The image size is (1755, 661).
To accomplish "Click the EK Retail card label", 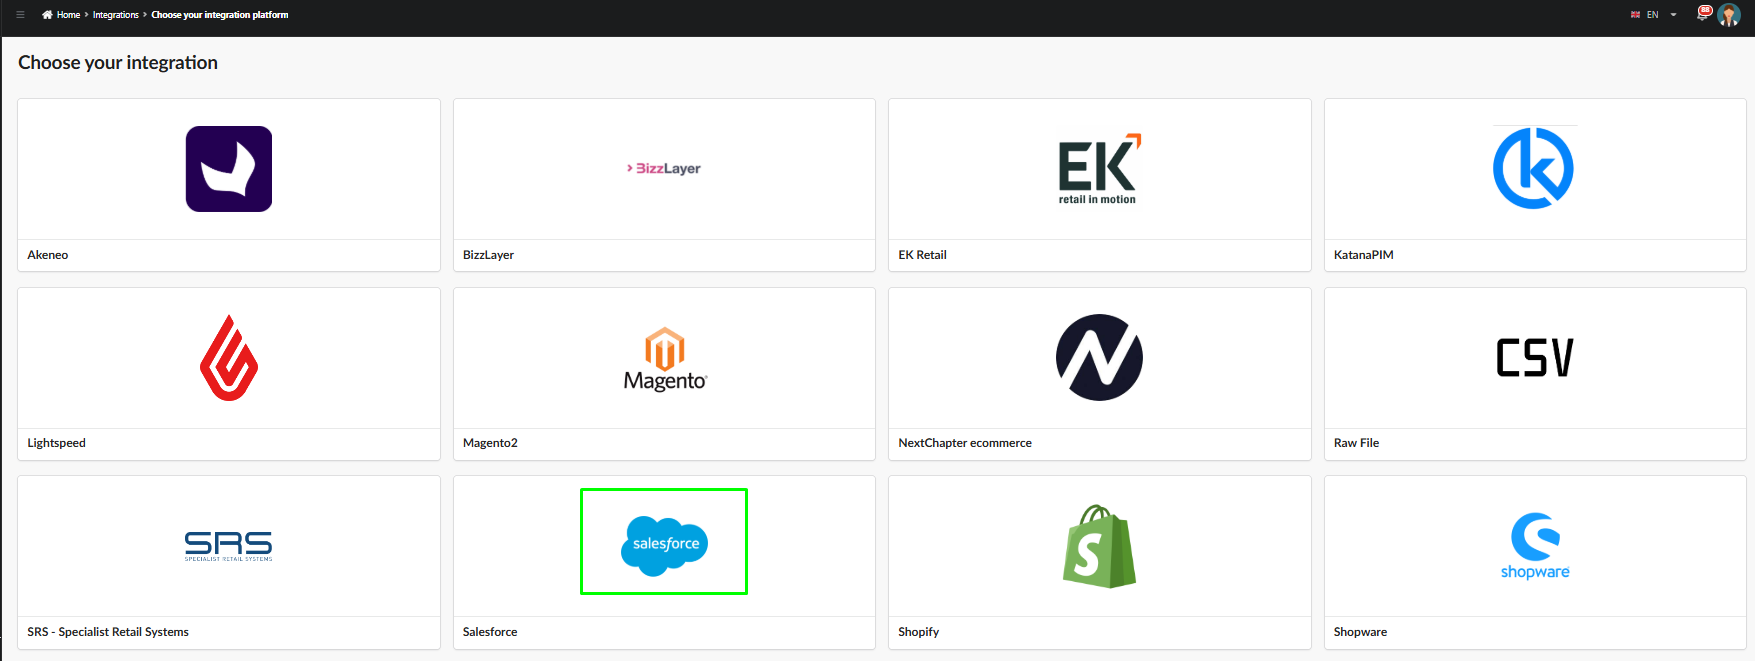I will pyautogui.click(x=922, y=255).
